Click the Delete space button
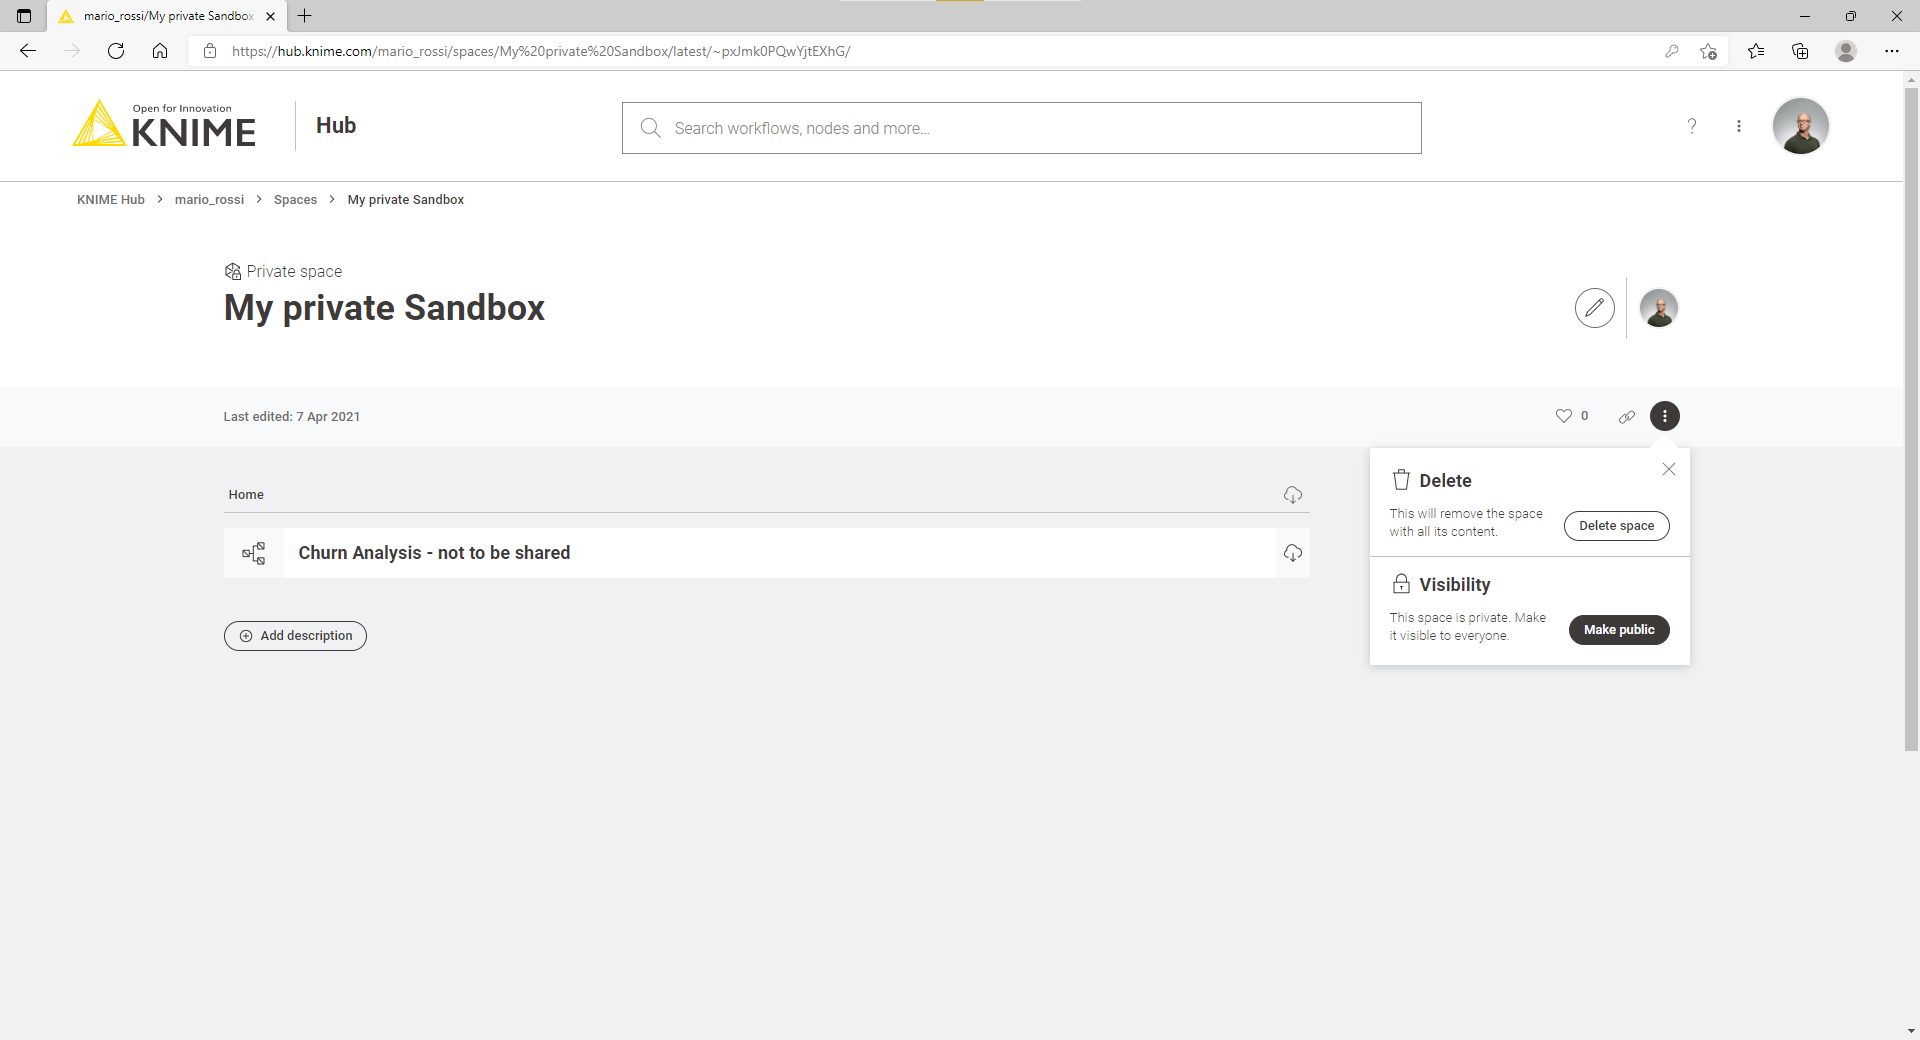The height and width of the screenshot is (1040, 1920). coord(1616,526)
